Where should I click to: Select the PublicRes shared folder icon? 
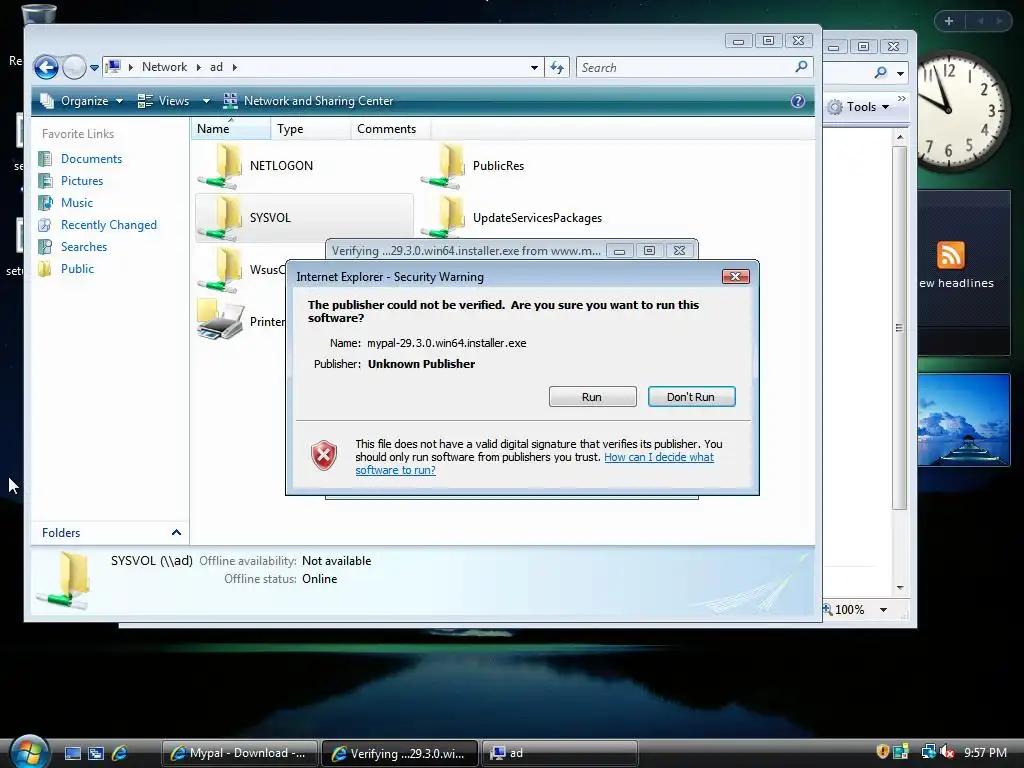tap(444, 166)
